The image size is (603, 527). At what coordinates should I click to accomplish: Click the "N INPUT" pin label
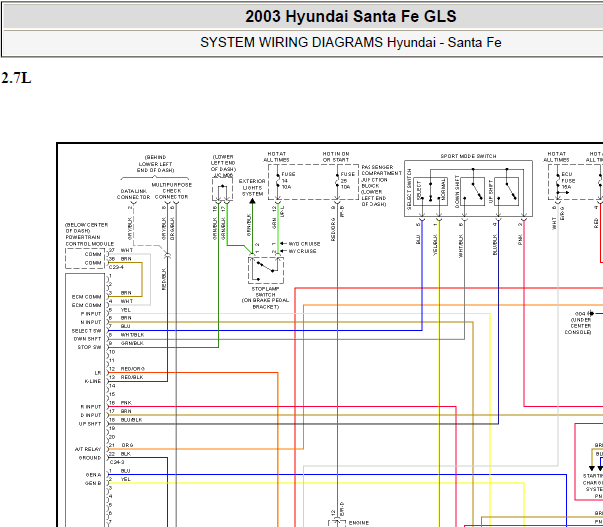pyautogui.click(x=91, y=322)
